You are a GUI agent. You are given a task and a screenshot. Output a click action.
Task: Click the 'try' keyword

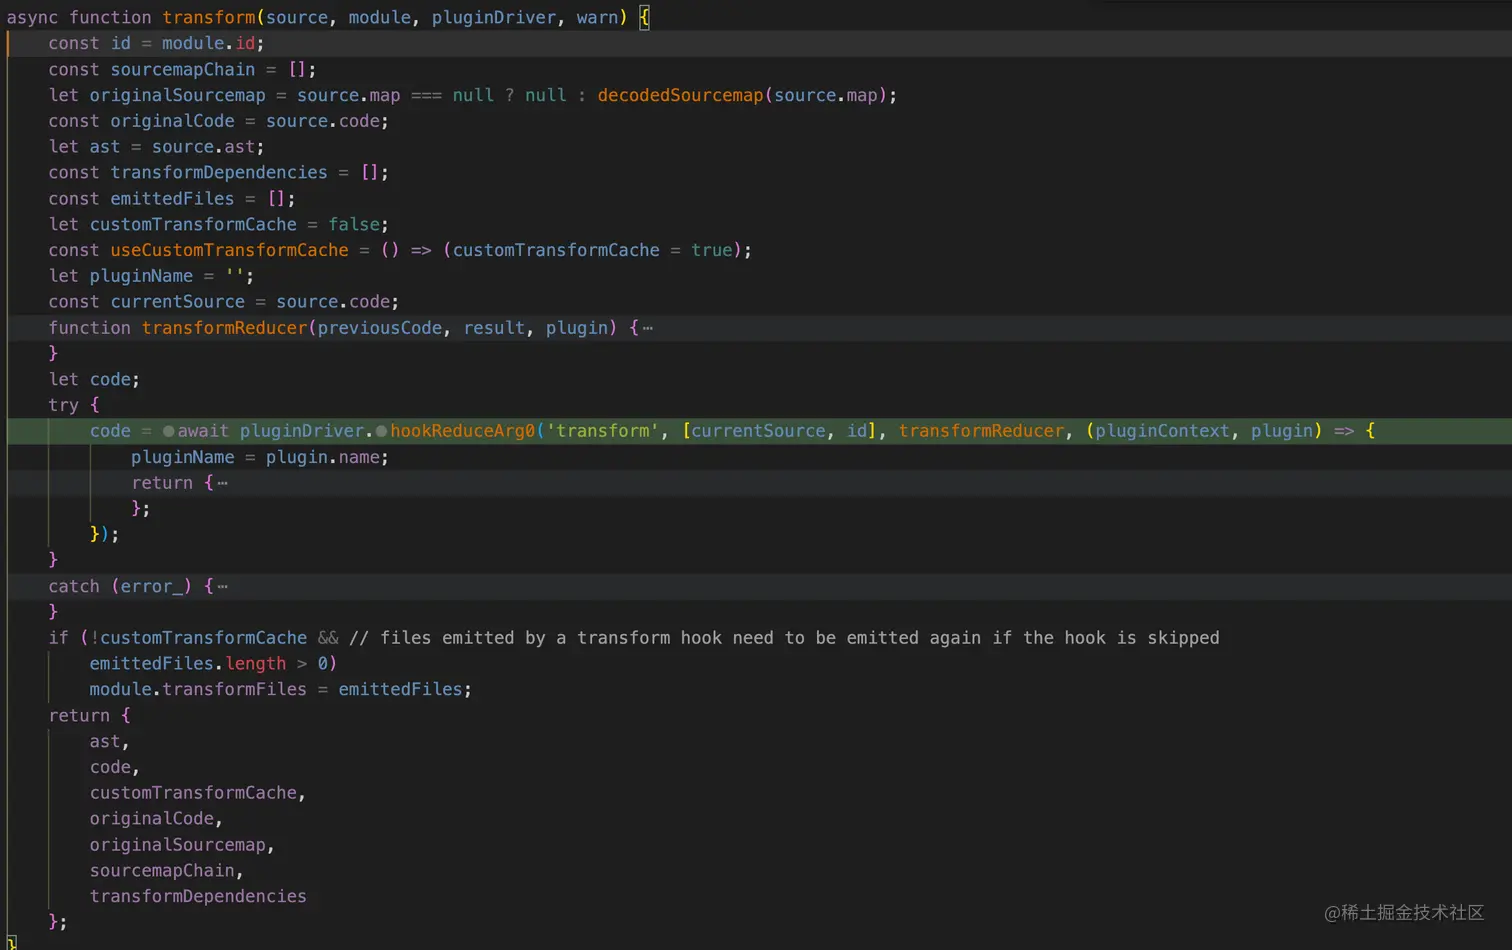pos(64,405)
